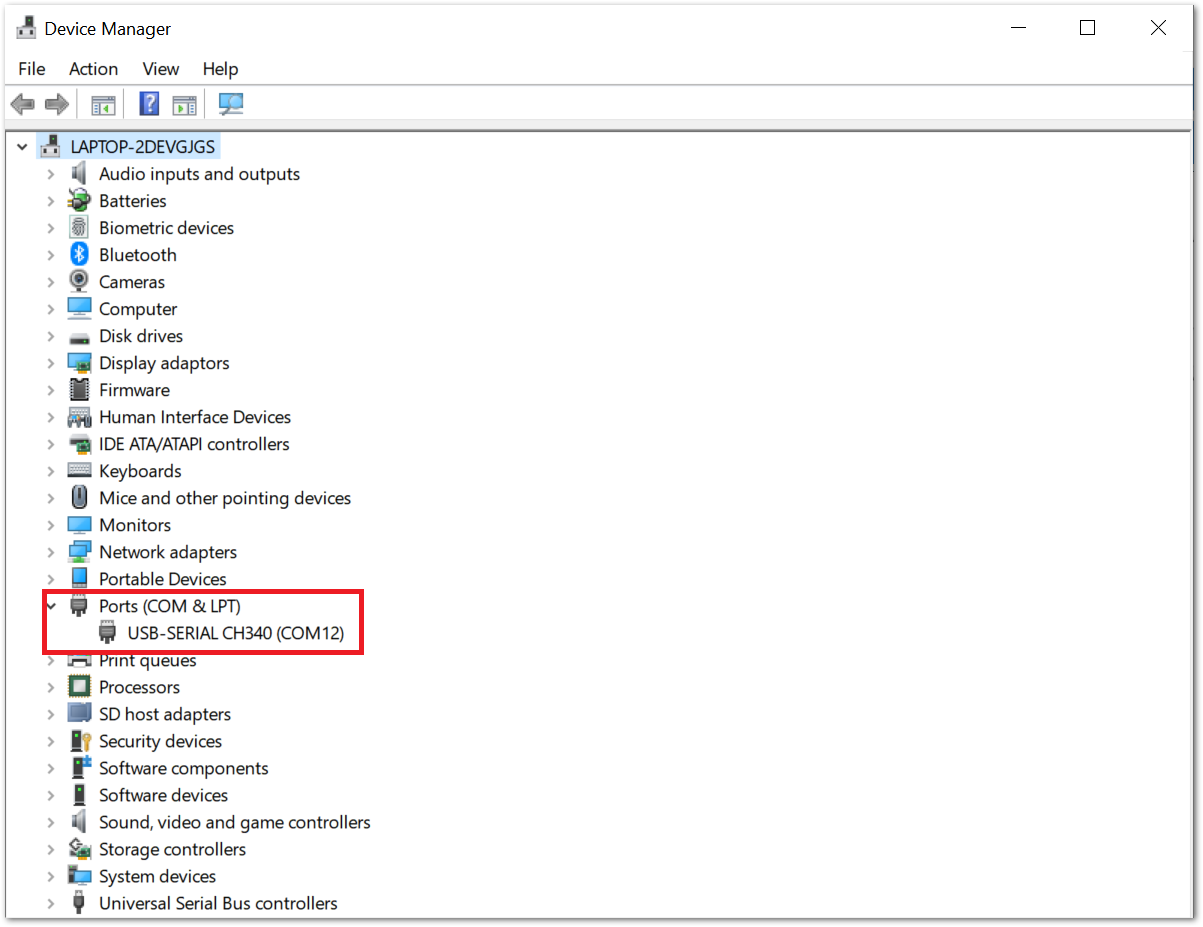Expand the Portable Devices category arrow
Screen dimensions: 1203x927
click(51, 579)
